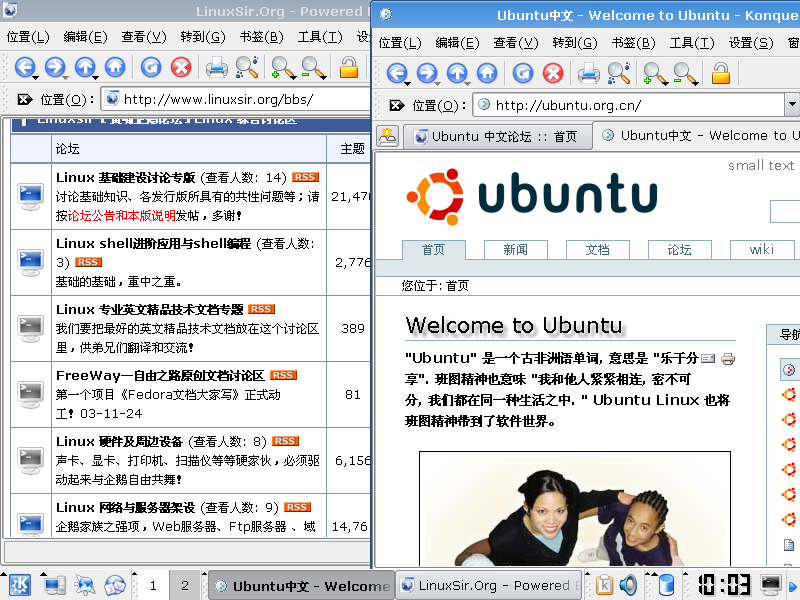
Task: Reload page in the Ubuntu Konqueror window
Action: point(522,73)
